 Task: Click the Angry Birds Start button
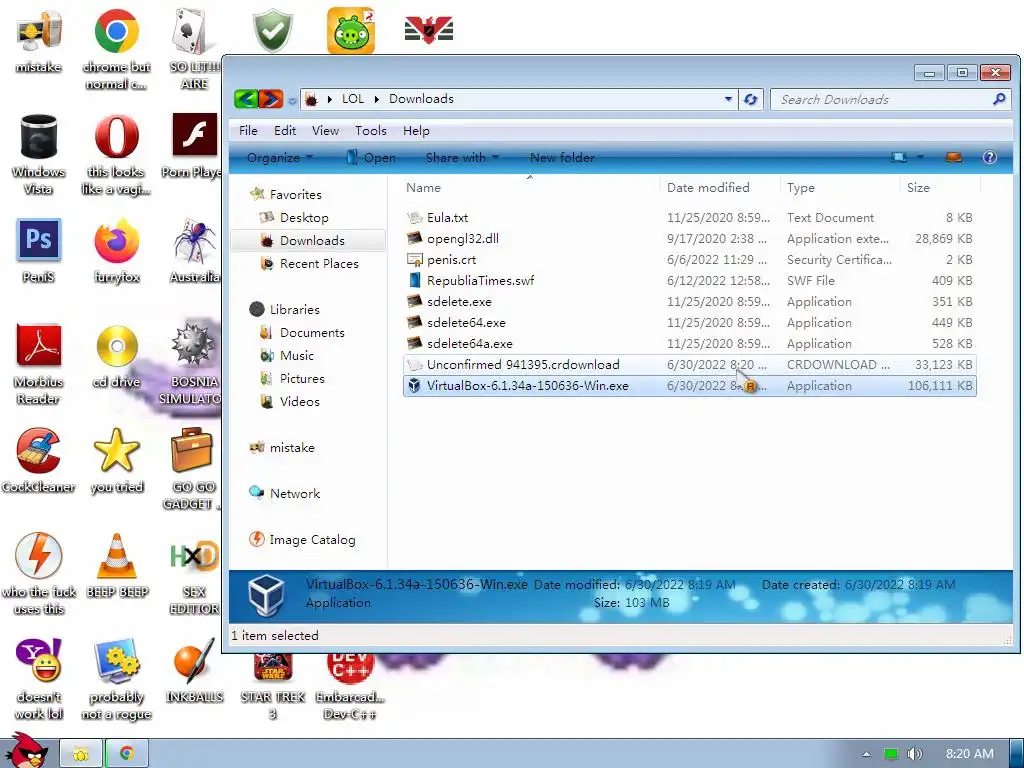(25, 750)
